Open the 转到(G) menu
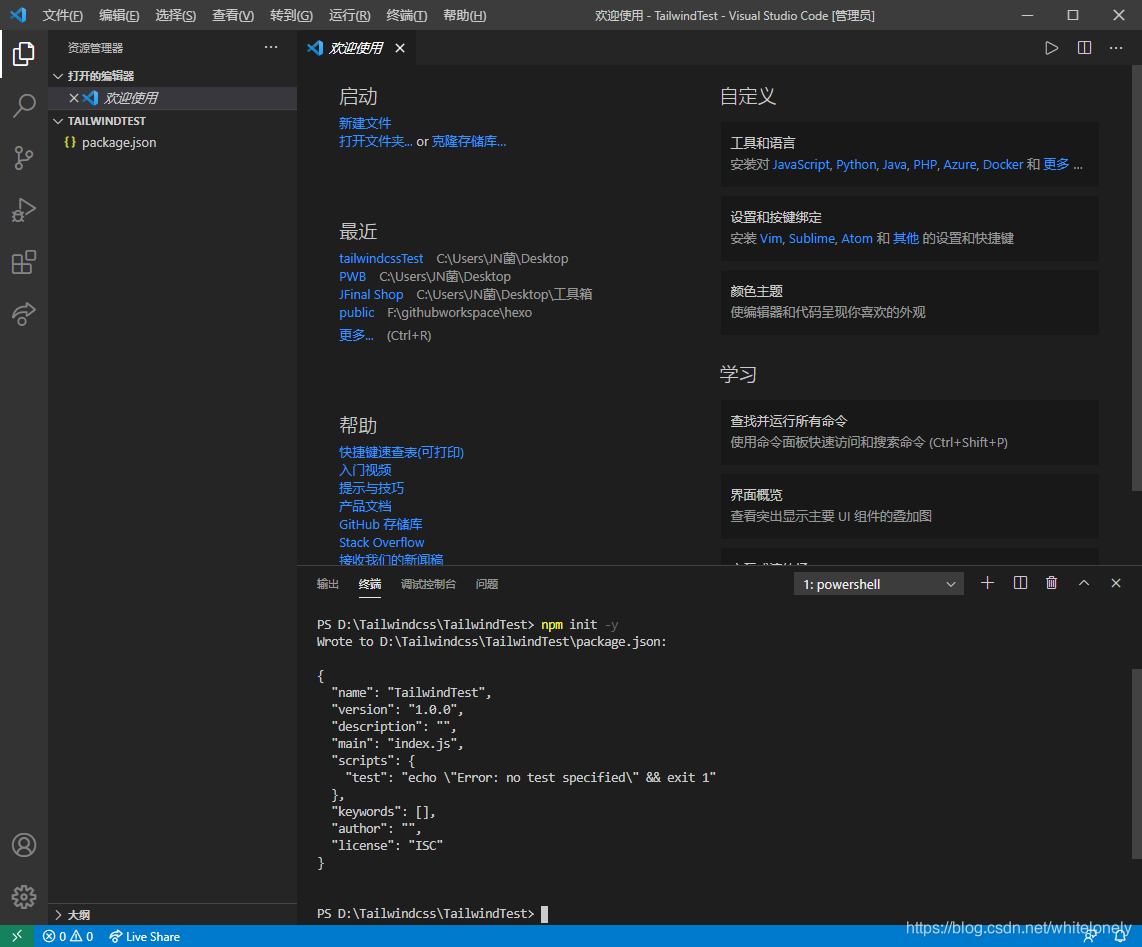 coord(291,15)
